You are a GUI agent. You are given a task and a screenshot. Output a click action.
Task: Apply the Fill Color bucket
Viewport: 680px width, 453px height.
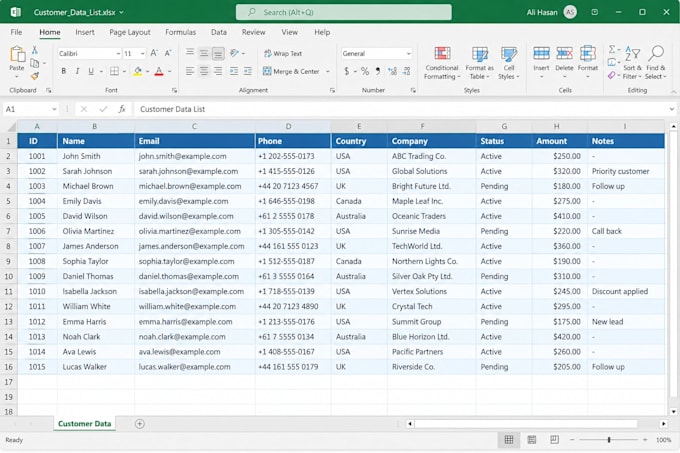(137, 71)
